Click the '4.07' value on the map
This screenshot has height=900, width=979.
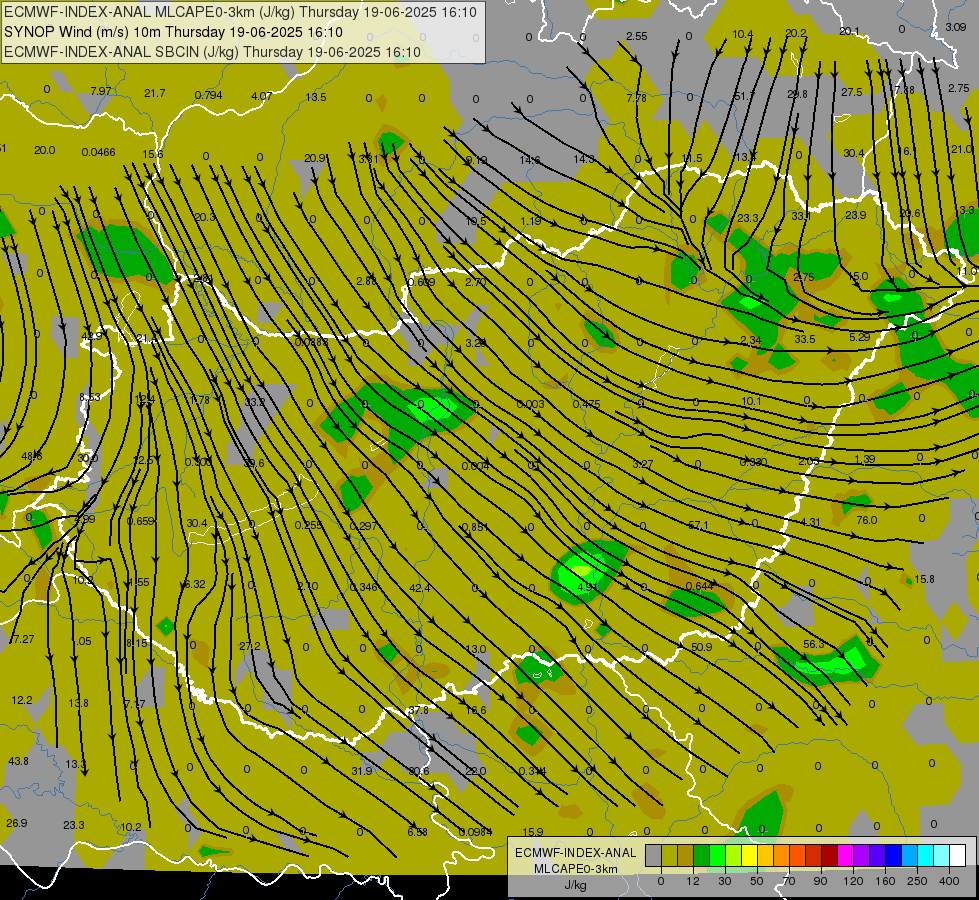click(x=262, y=96)
